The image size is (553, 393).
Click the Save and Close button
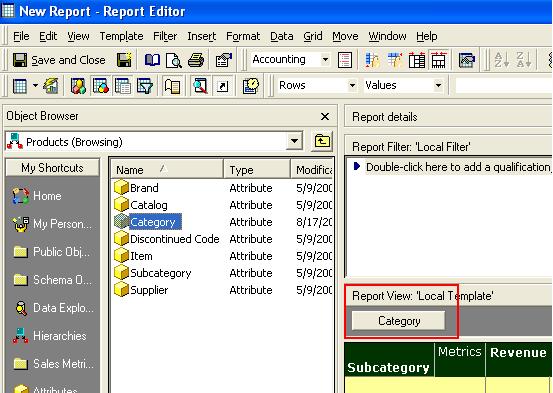point(59,60)
